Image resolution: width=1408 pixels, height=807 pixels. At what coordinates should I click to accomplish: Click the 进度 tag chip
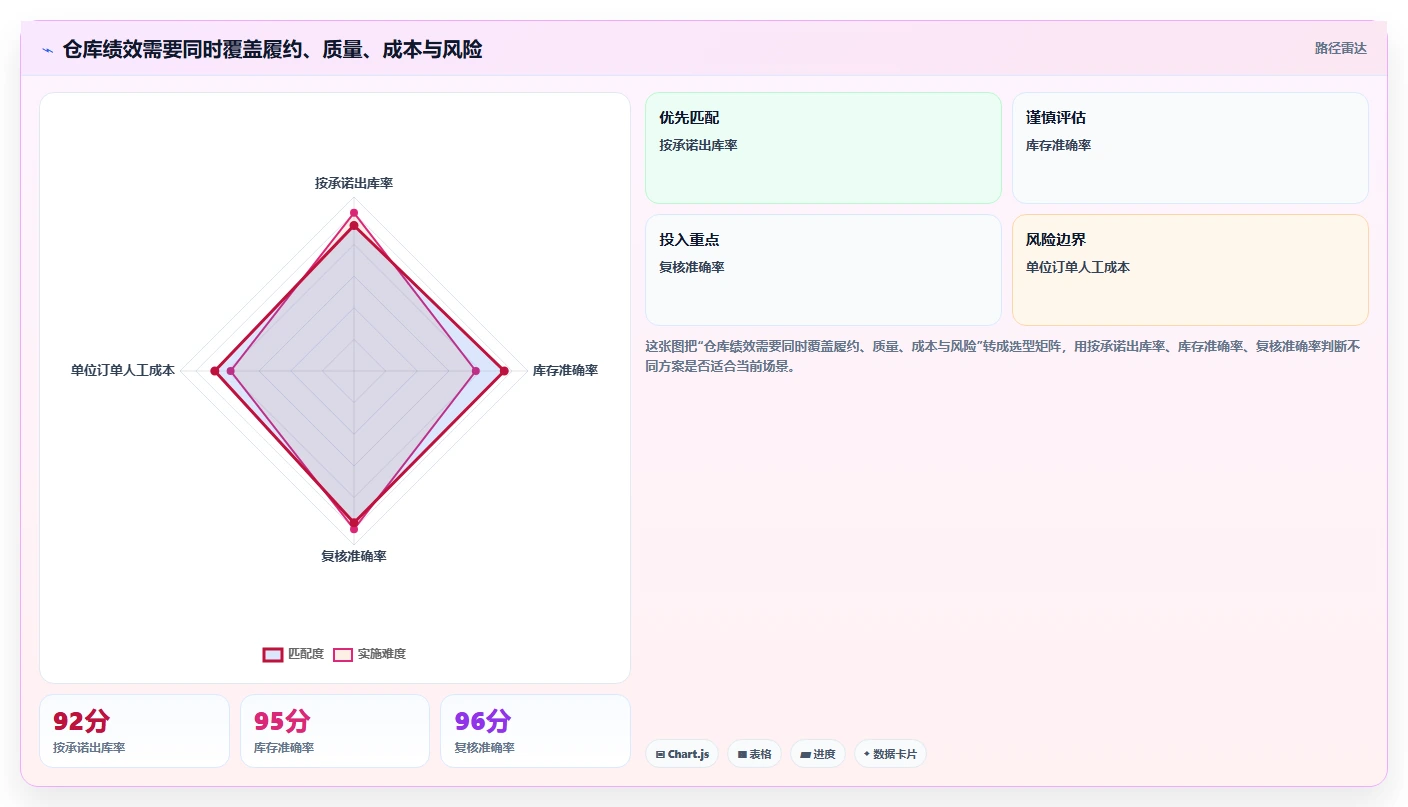(x=818, y=754)
